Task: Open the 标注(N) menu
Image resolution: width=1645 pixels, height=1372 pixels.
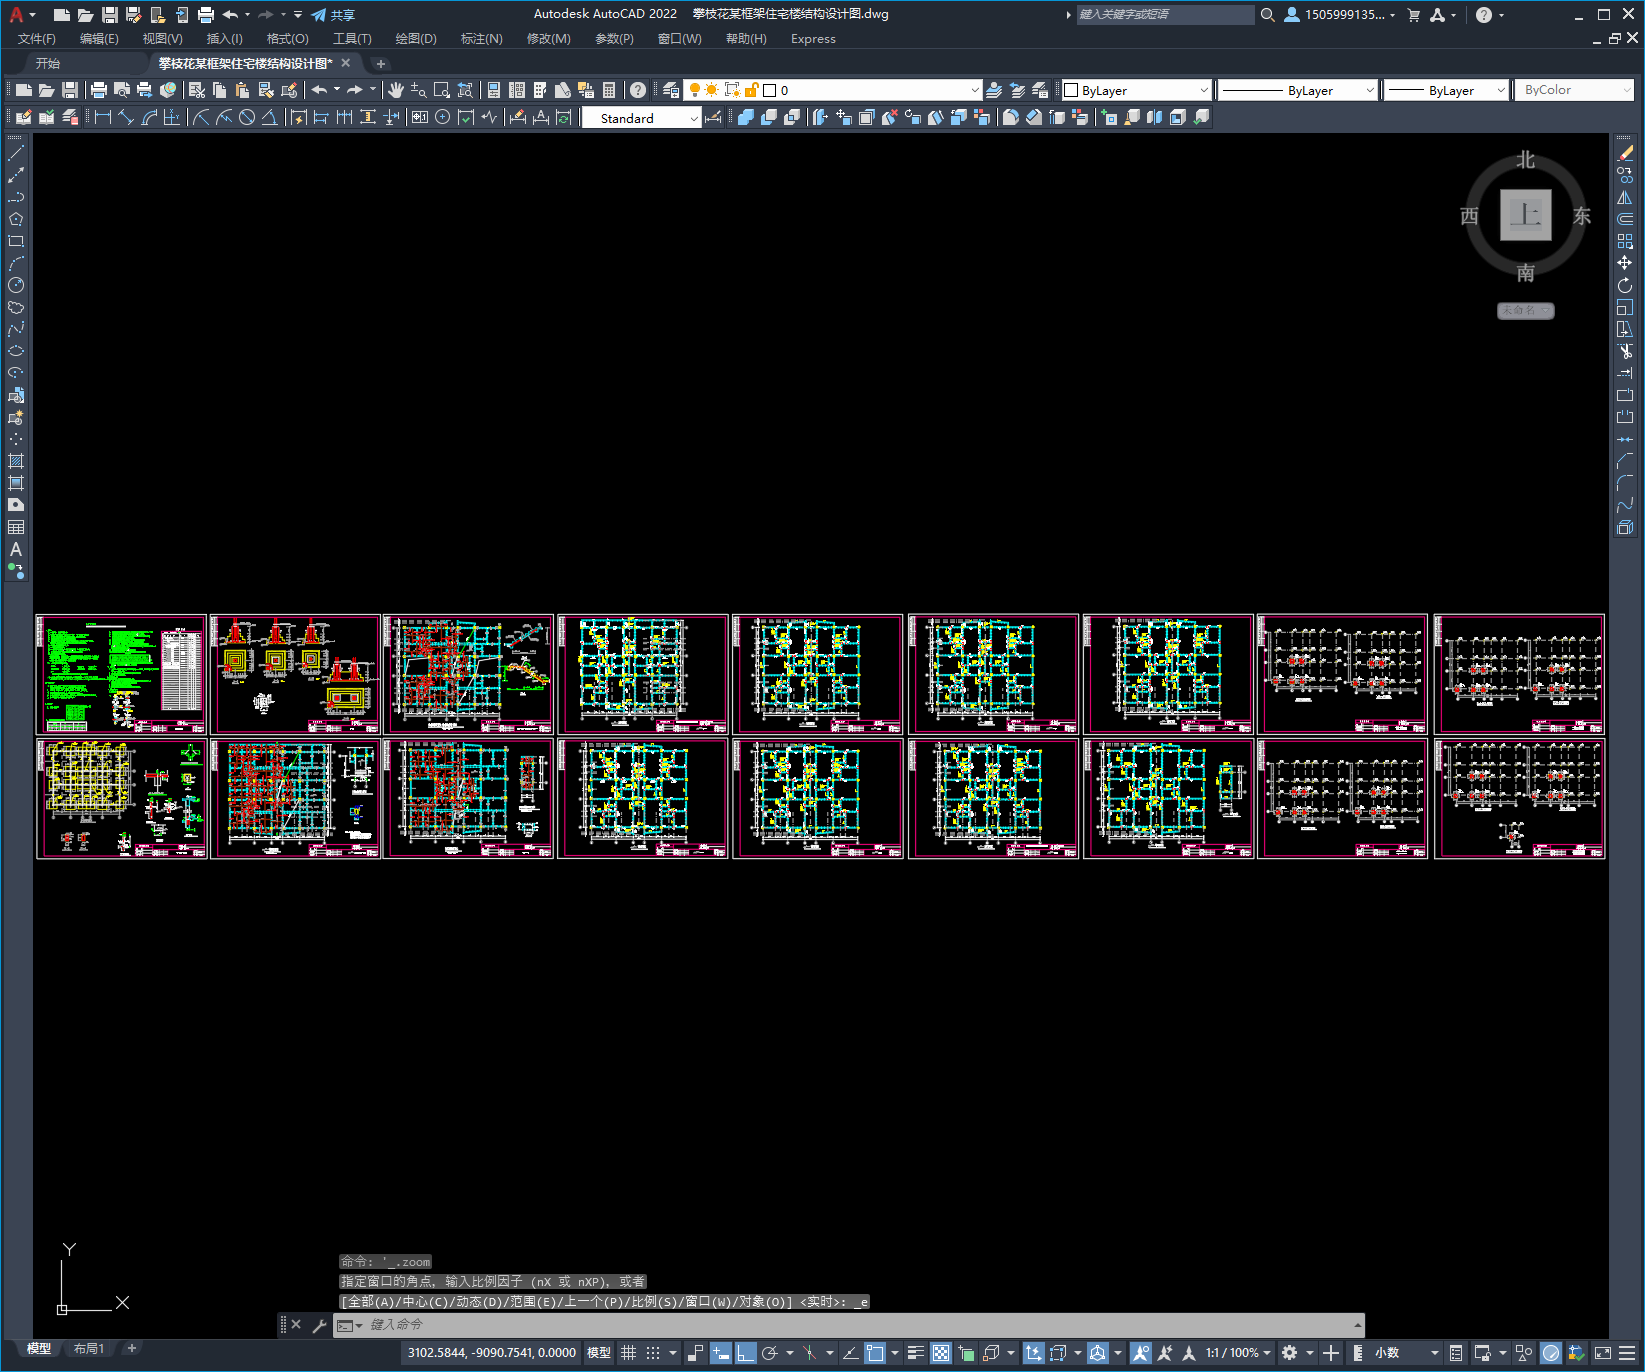Action: click(x=481, y=39)
